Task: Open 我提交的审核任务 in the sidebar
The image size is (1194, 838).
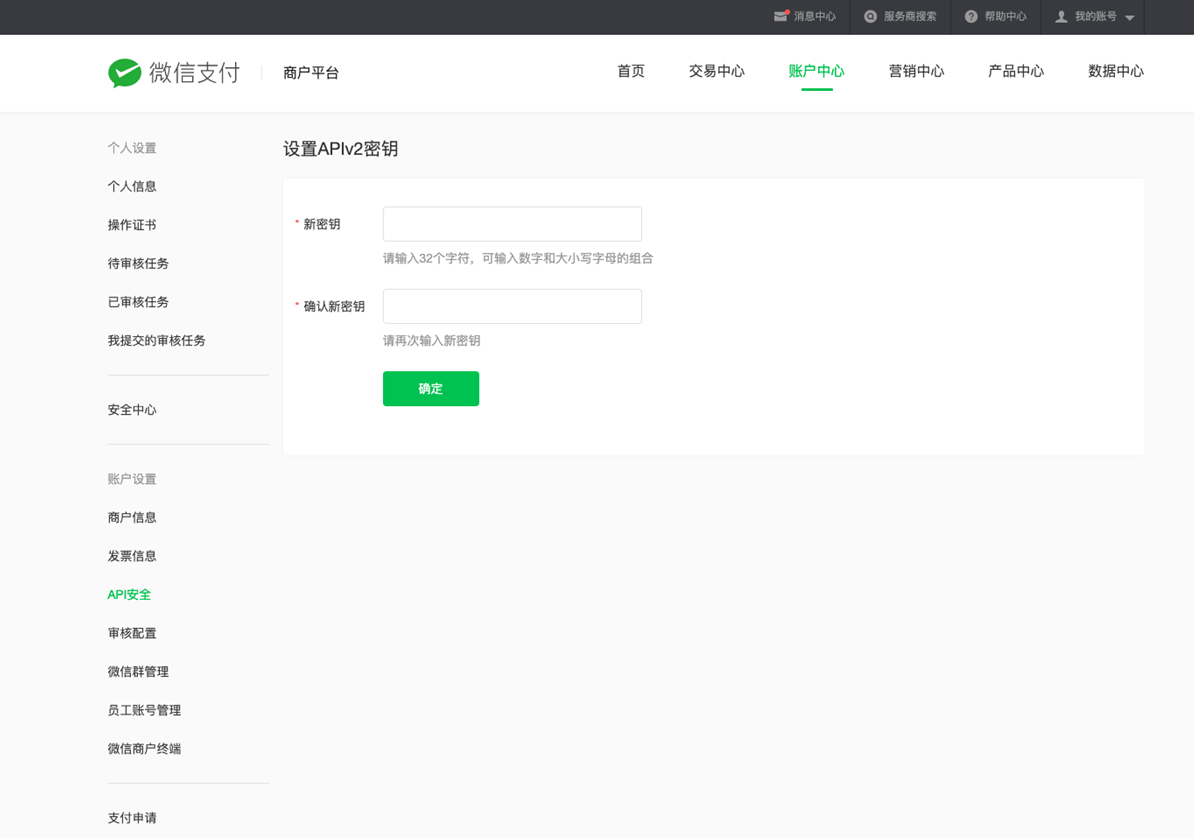Action: [156, 341]
